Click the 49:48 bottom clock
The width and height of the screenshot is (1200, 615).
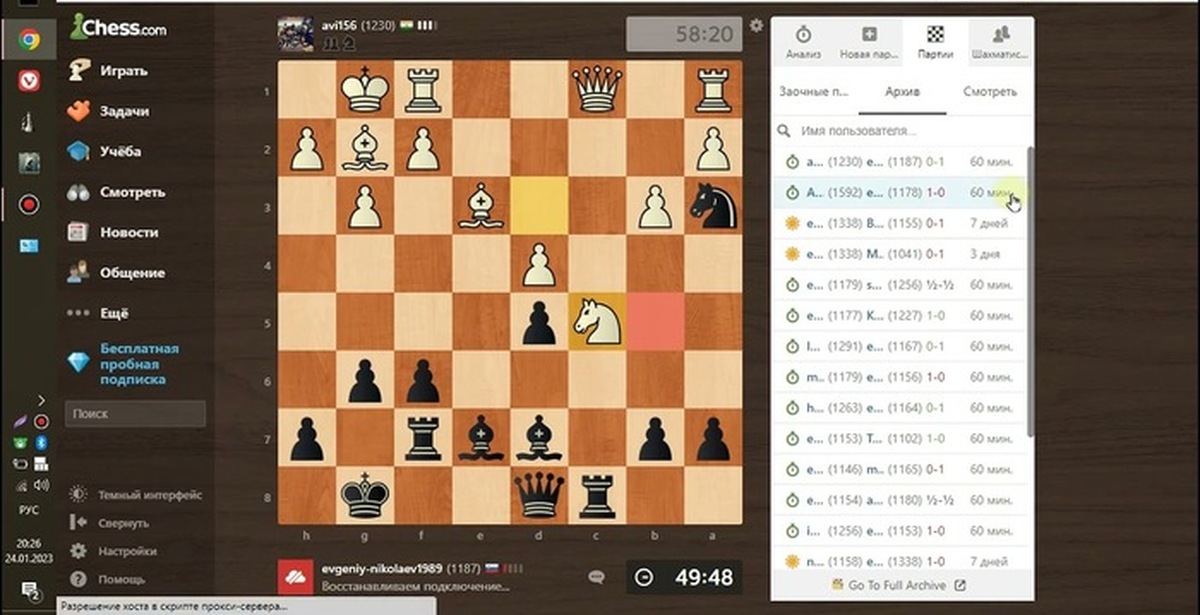[684, 577]
